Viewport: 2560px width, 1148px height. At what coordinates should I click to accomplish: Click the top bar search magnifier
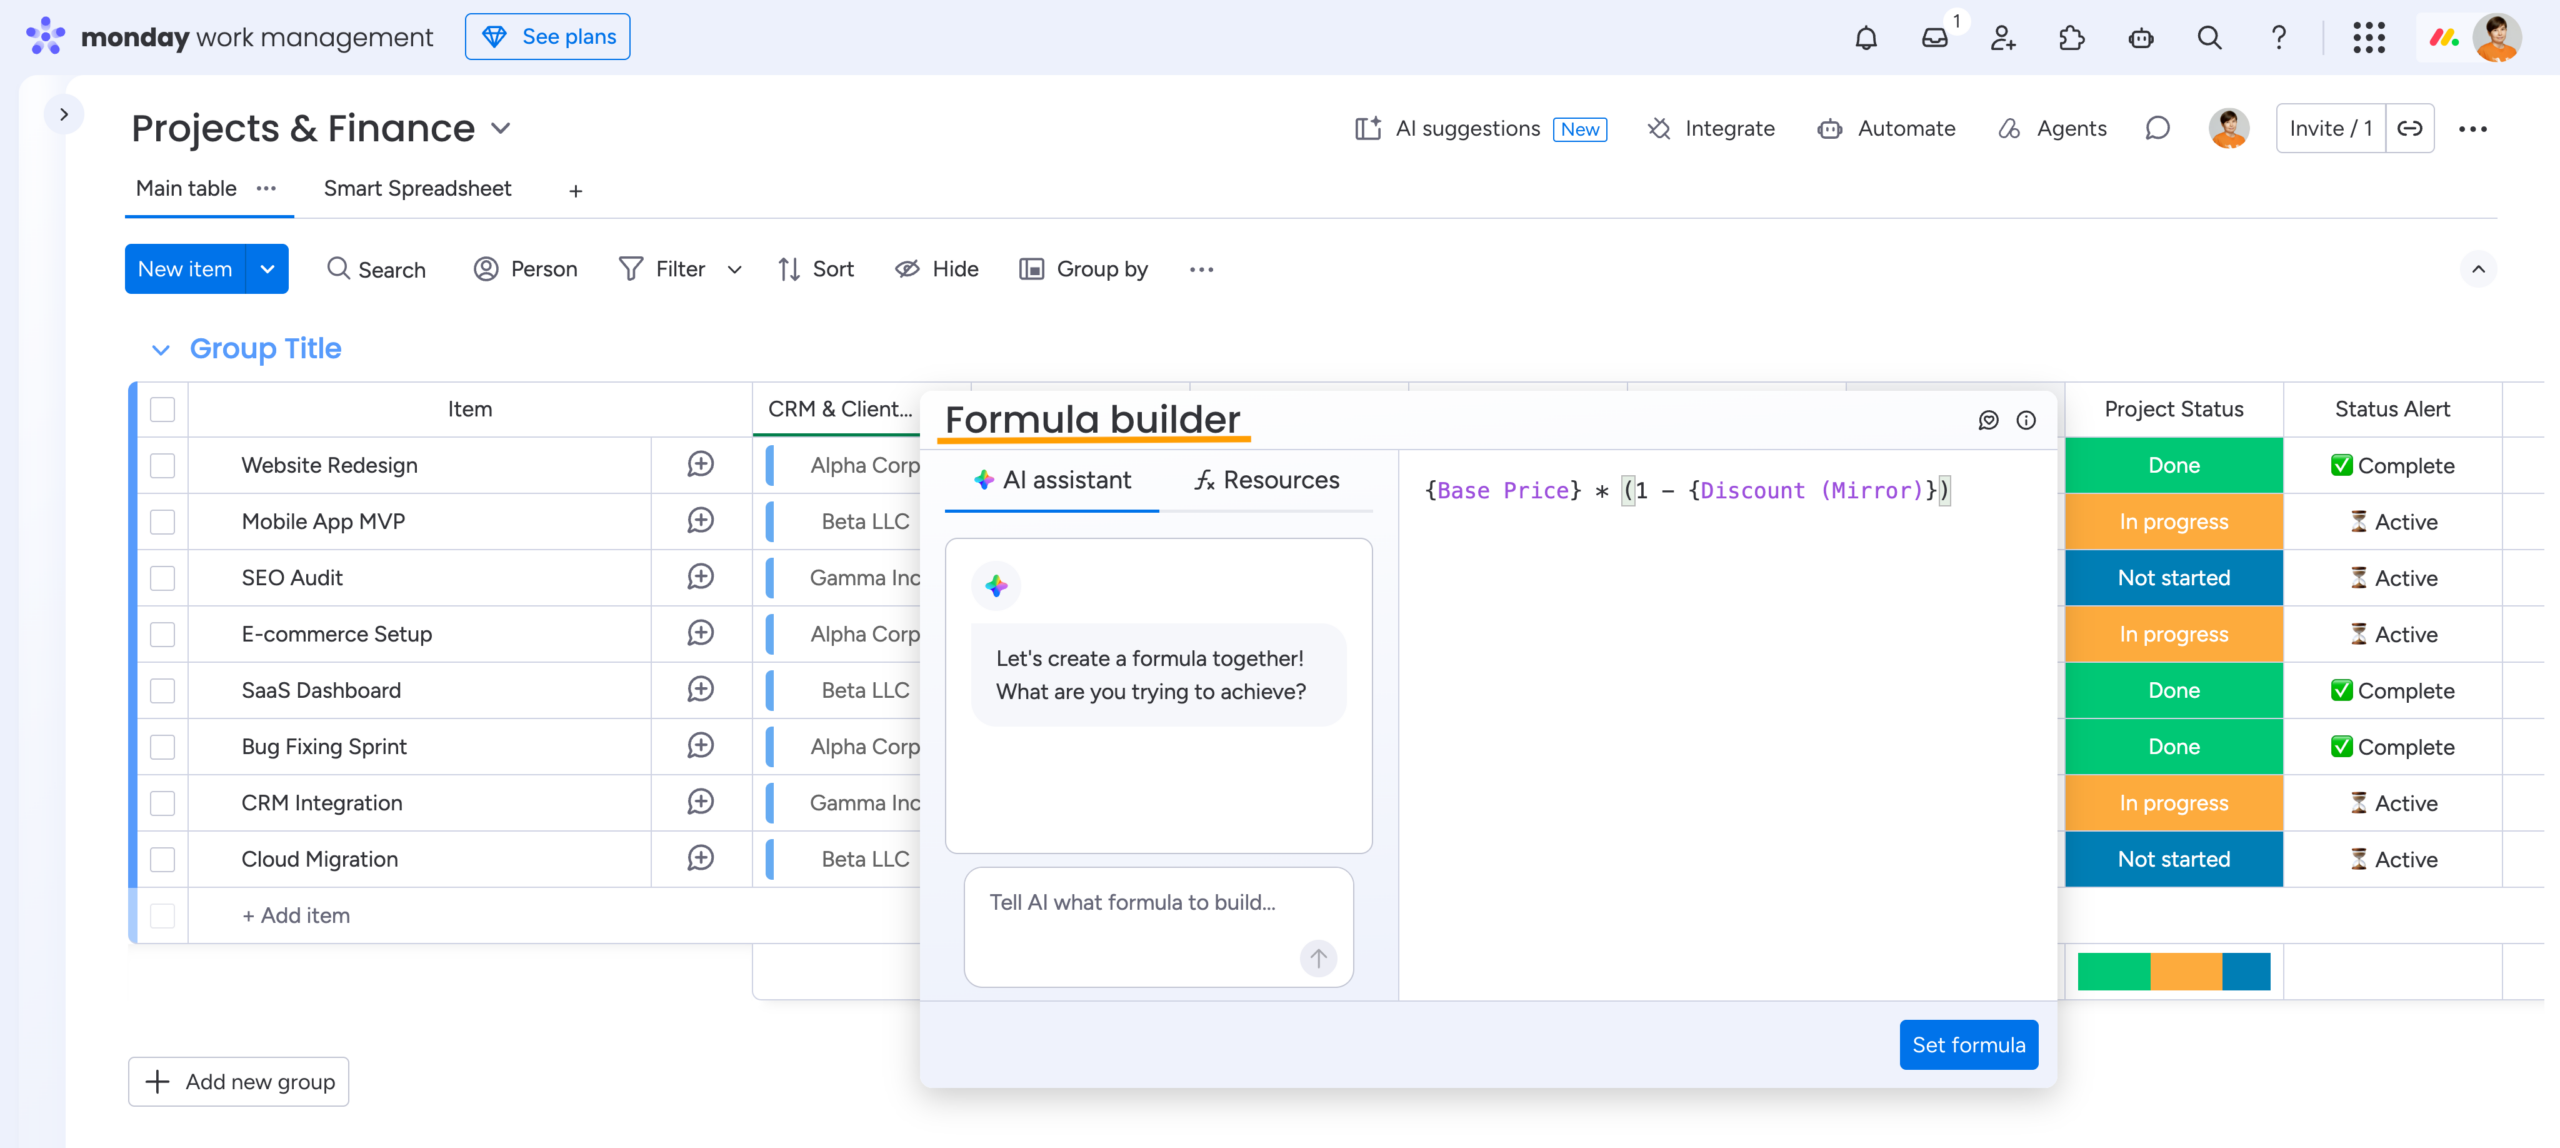[x=2210, y=38]
